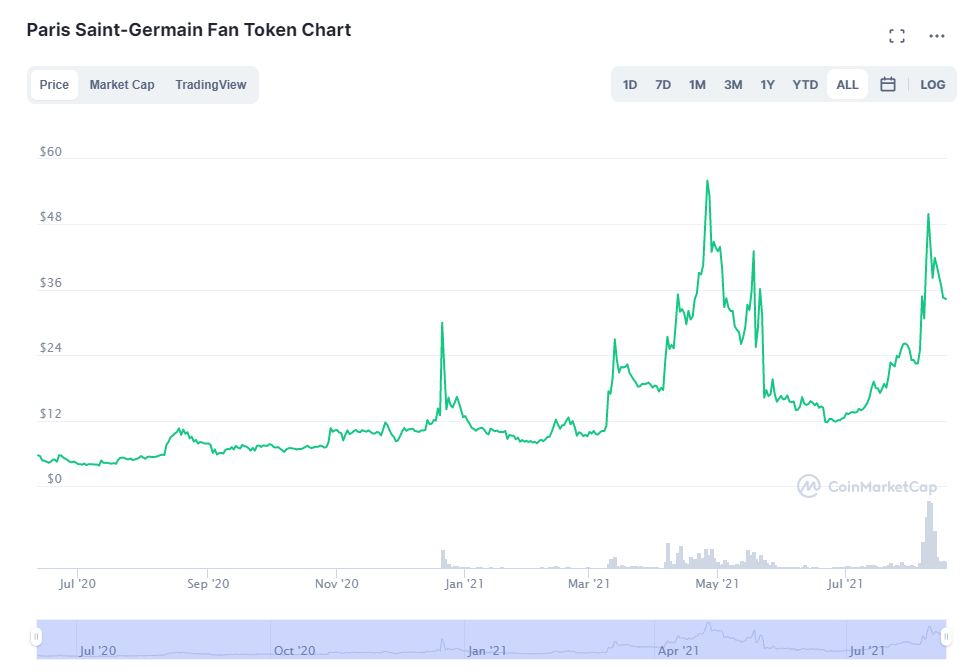
Task: Choose the 3M time range
Action: 733,85
